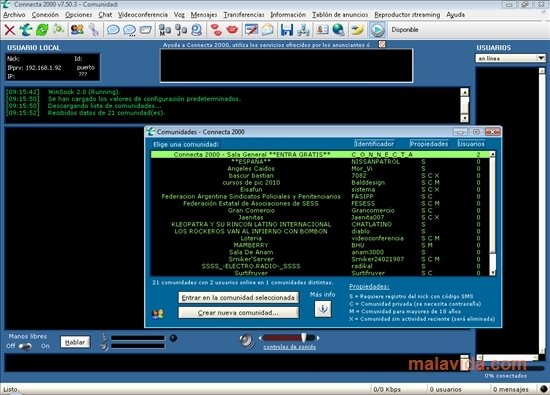Viewport: 550px width, 395px height.
Task: Click the 'Disponible' status label in toolbar
Action: [405, 30]
